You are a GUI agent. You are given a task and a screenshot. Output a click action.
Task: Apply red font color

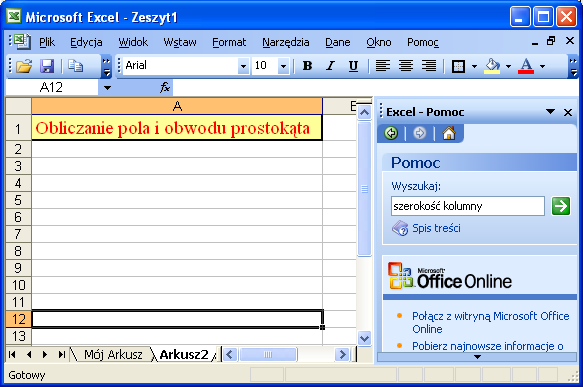click(526, 66)
